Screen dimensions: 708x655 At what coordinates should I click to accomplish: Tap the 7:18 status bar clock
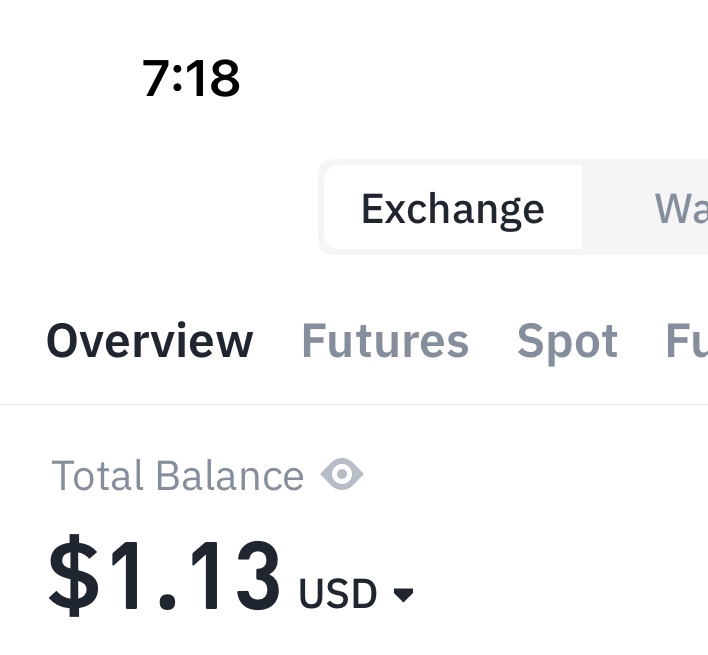(x=191, y=78)
